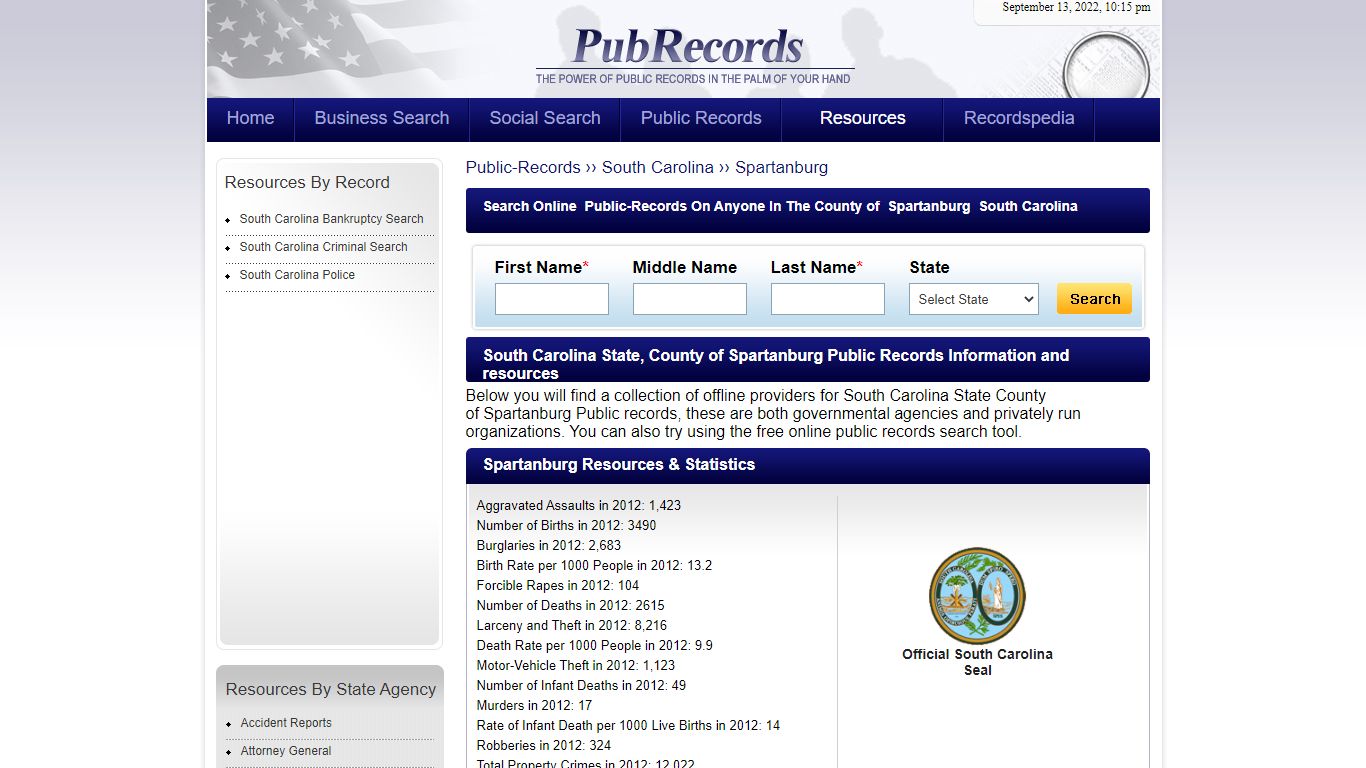Click Murders in 2012: 17 text
The width and height of the screenshot is (1366, 768).
point(535,706)
